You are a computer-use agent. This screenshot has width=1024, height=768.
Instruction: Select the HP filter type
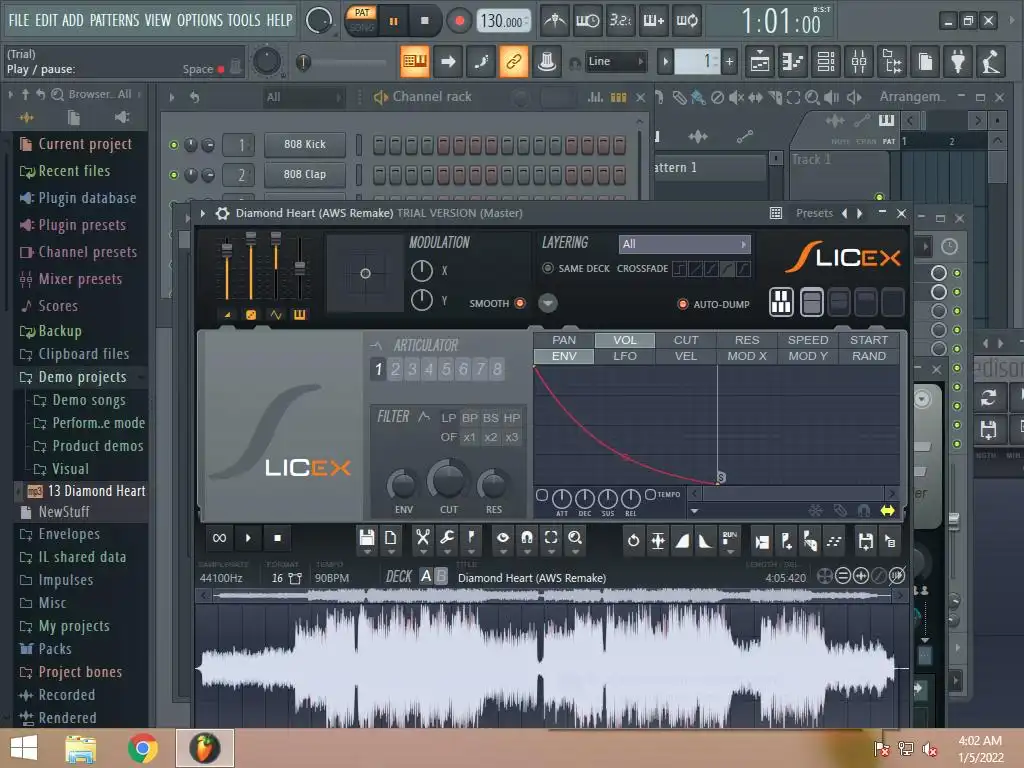point(511,418)
